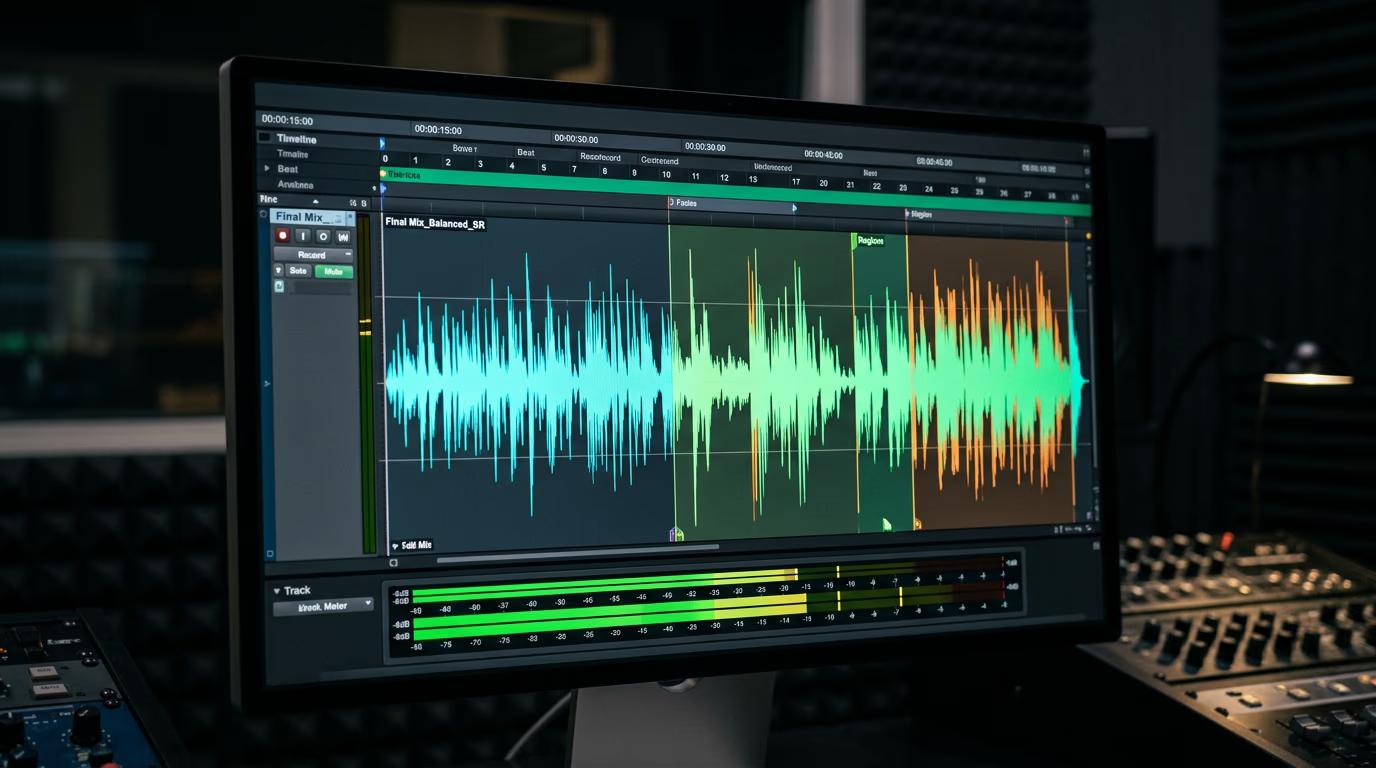
Task: Click the input monitor icon beside record arm
Action: 303,236
